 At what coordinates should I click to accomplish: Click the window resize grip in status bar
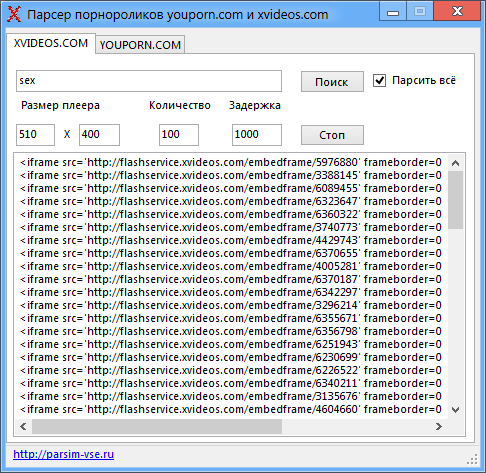(x=472, y=459)
